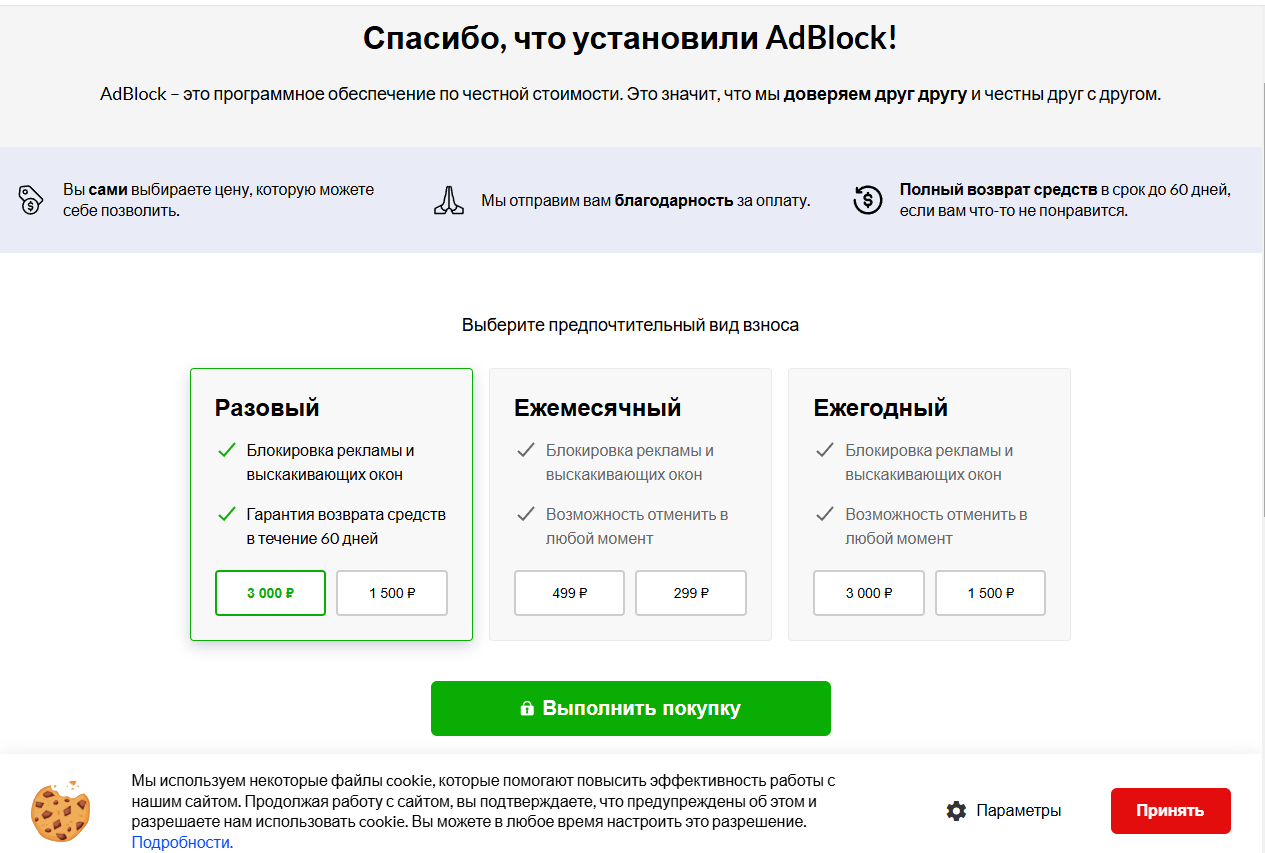This screenshot has height=853, width=1265.
Task: Click the Выполнить покупку button
Action: pyautogui.click(x=631, y=709)
